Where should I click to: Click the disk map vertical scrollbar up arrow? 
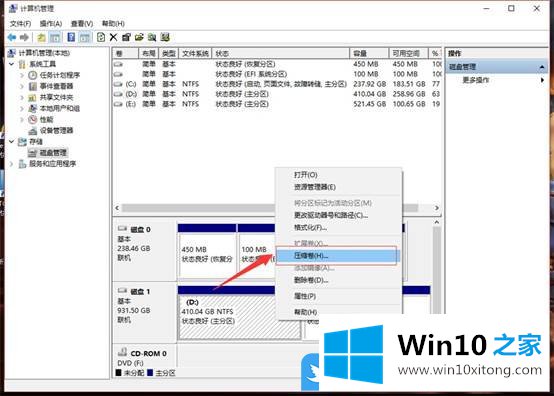click(437, 222)
